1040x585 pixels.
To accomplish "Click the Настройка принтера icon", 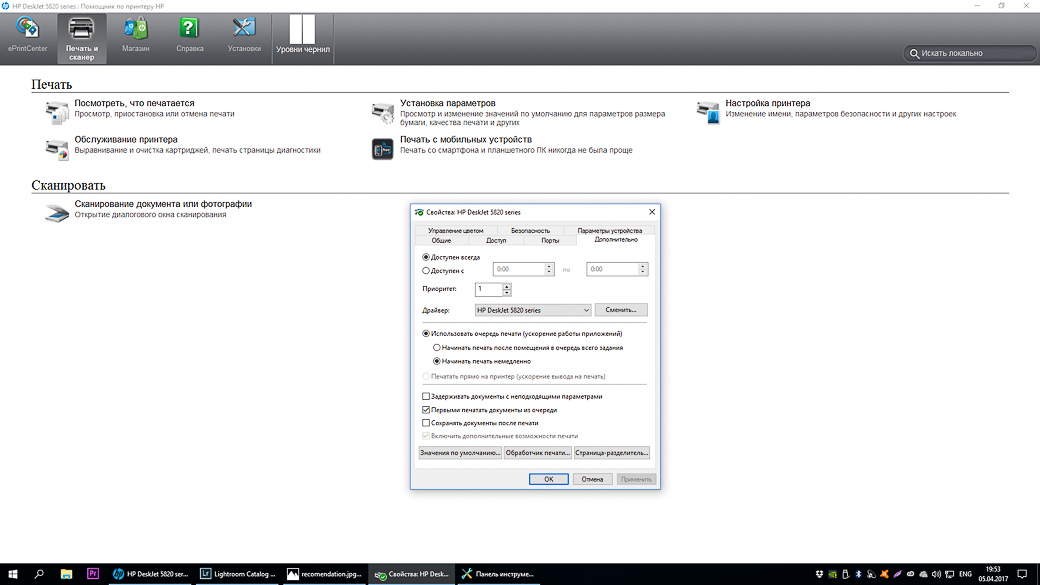I will pyautogui.click(x=708, y=112).
